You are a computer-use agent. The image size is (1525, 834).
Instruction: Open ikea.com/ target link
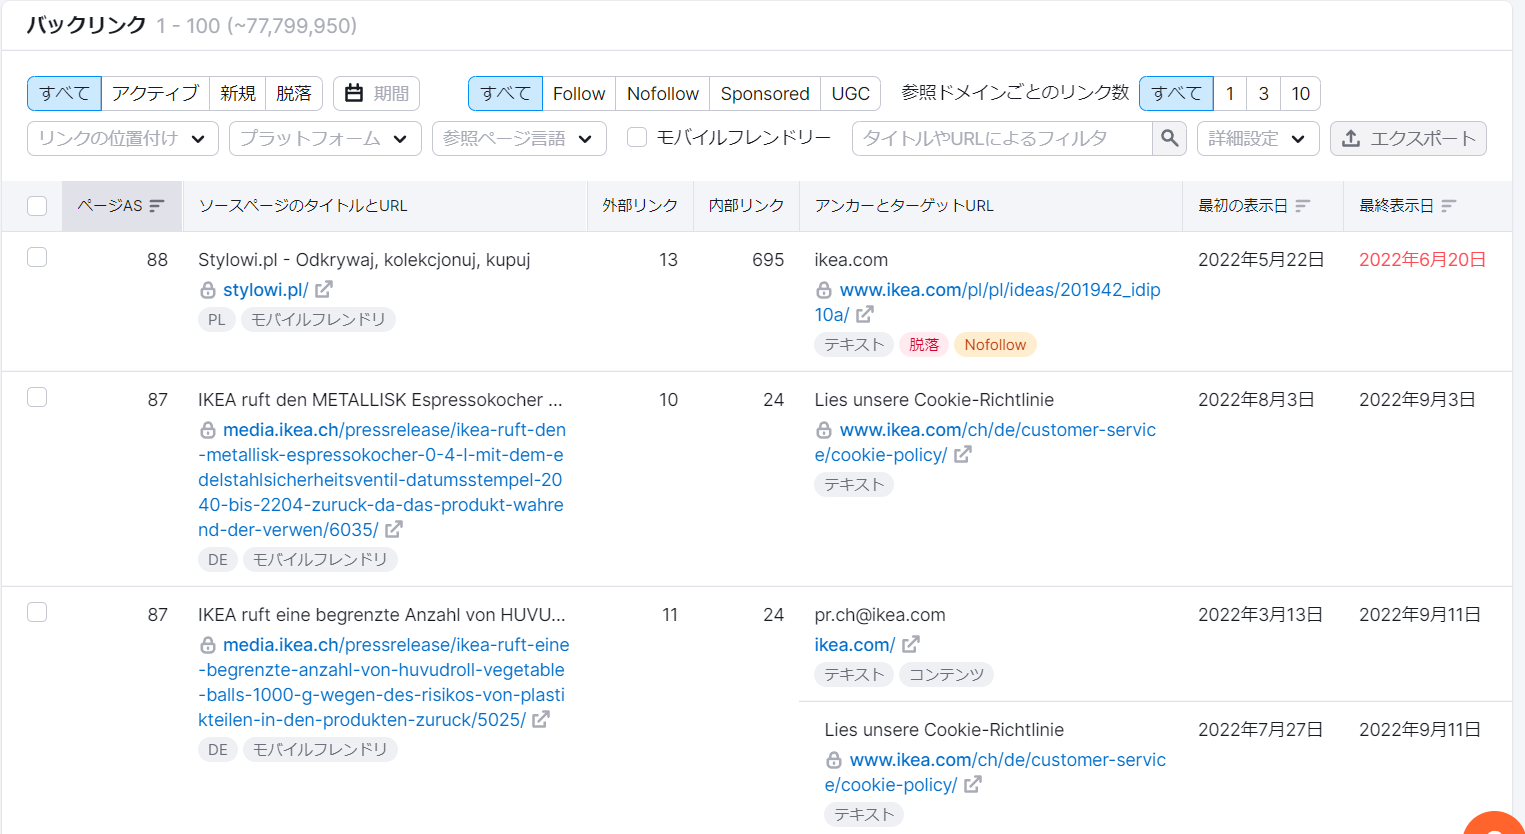(855, 645)
